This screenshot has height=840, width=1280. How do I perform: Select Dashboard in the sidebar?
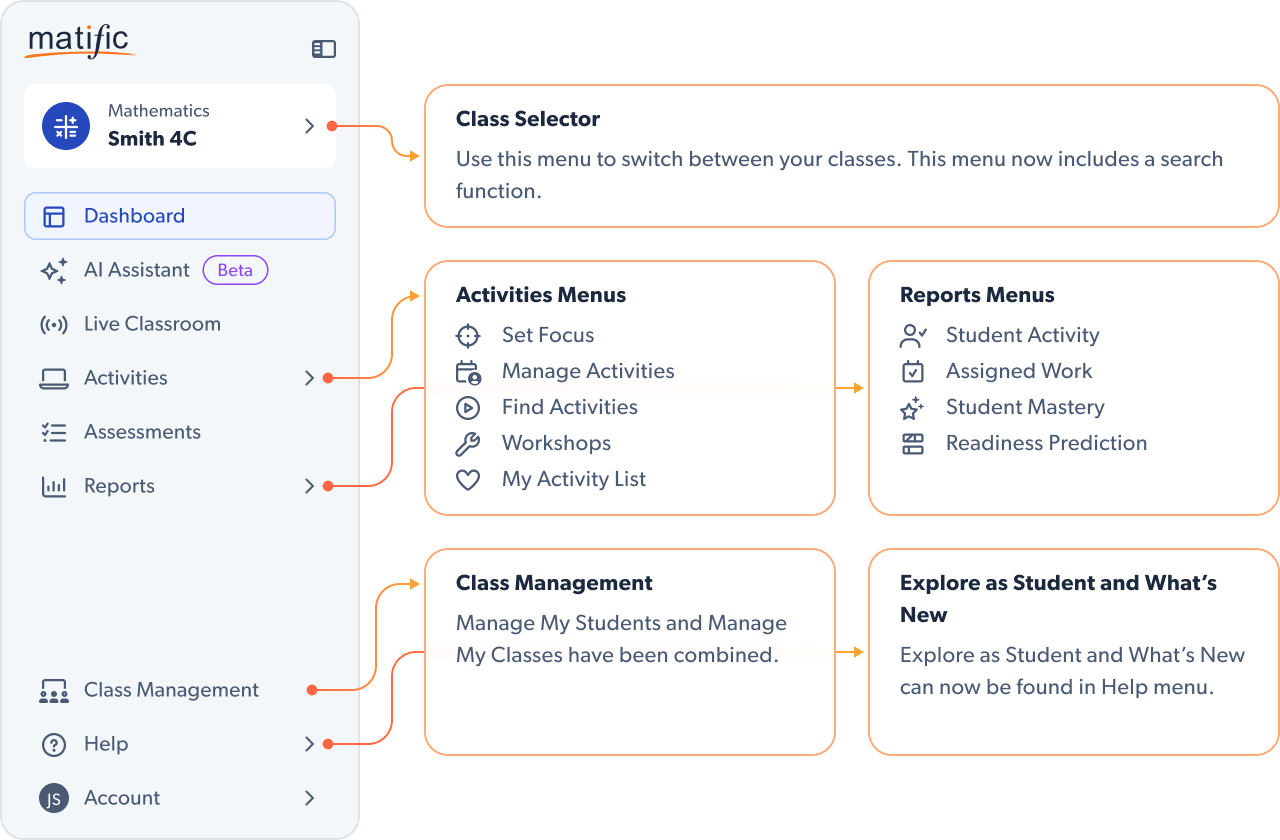coord(134,216)
